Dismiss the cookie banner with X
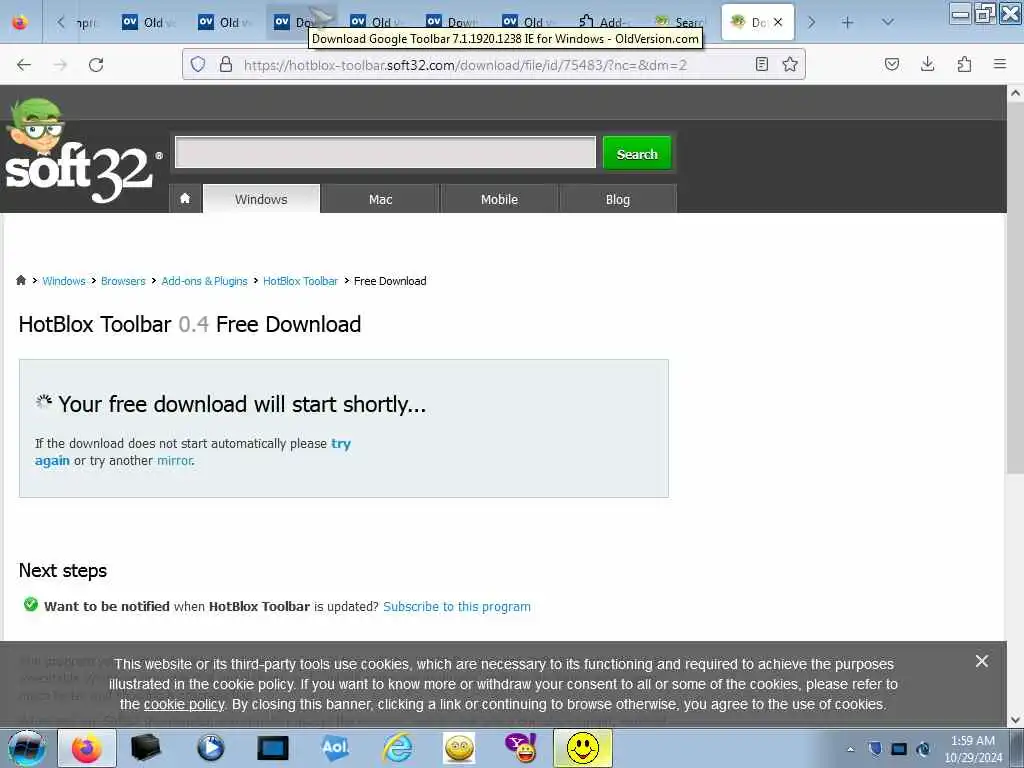Viewport: 1024px width, 768px height. pos(982,661)
